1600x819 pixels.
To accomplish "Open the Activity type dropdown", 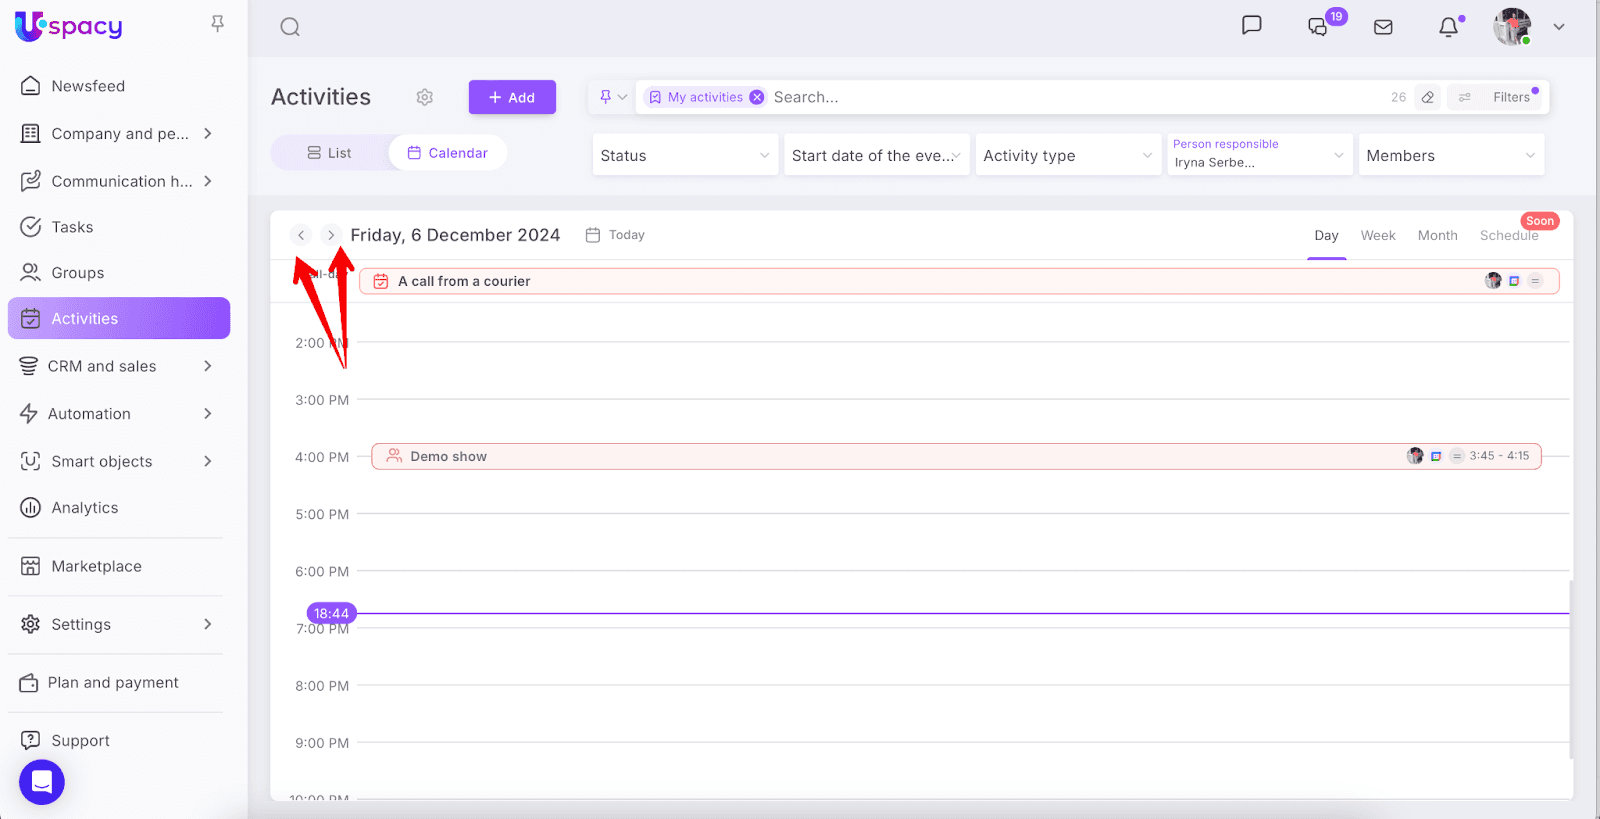I will coord(1067,155).
